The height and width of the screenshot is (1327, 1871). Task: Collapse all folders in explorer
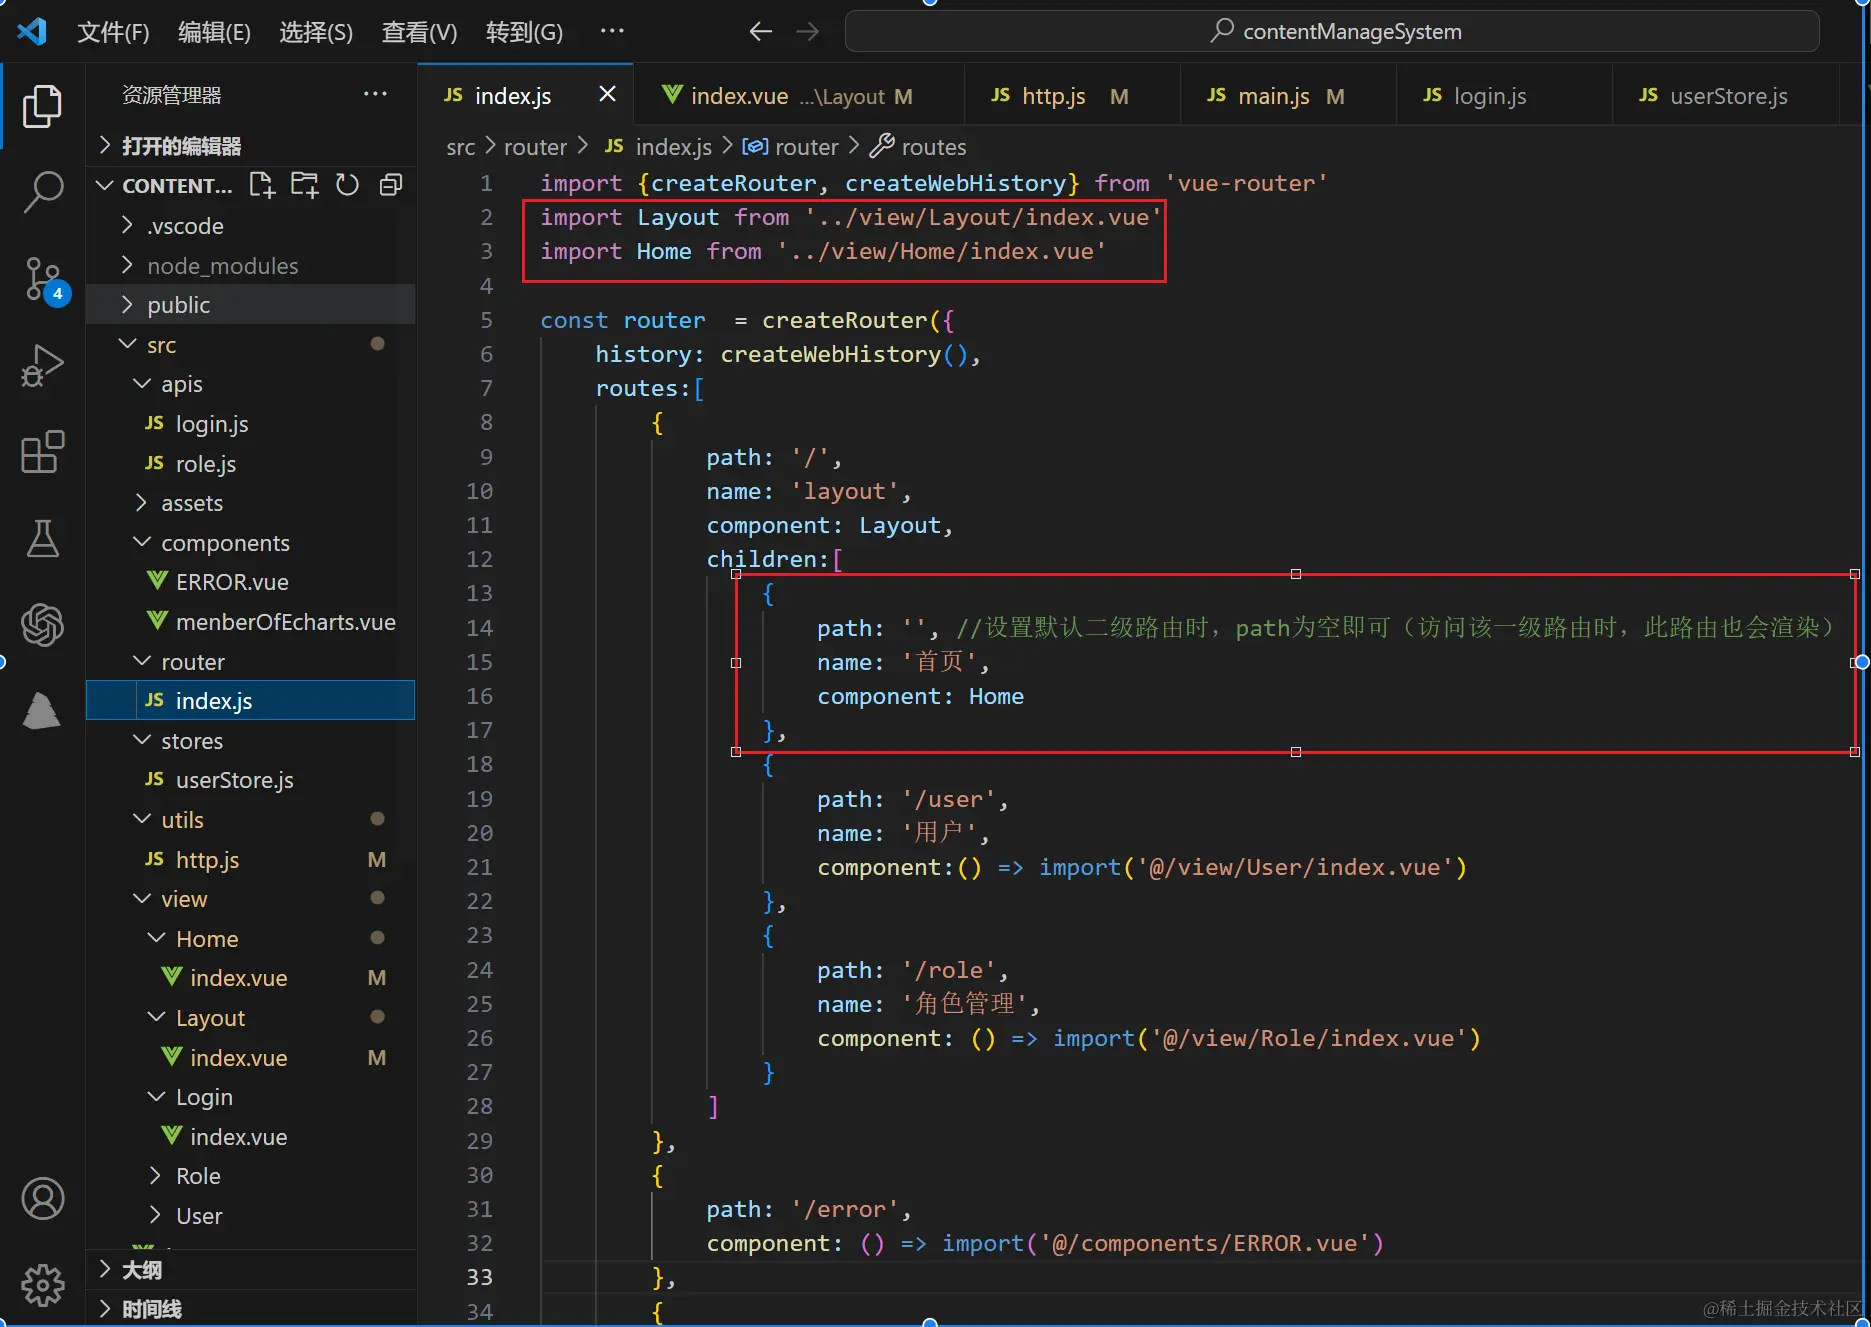click(390, 185)
